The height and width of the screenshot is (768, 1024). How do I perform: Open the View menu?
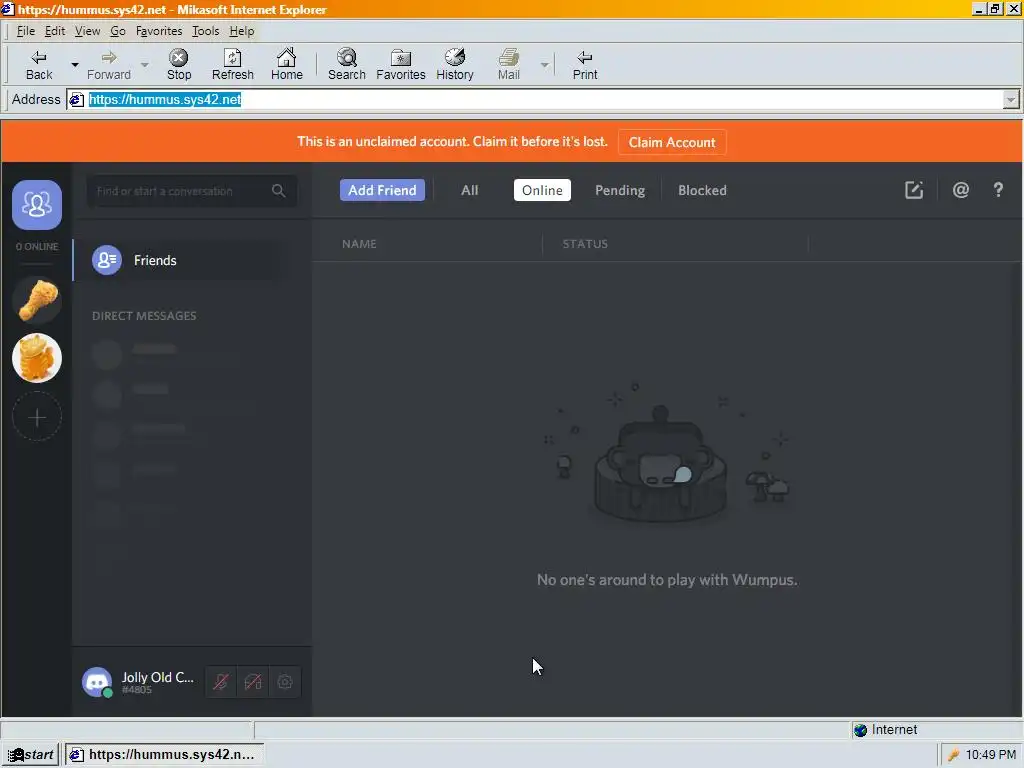pyautogui.click(x=87, y=31)
